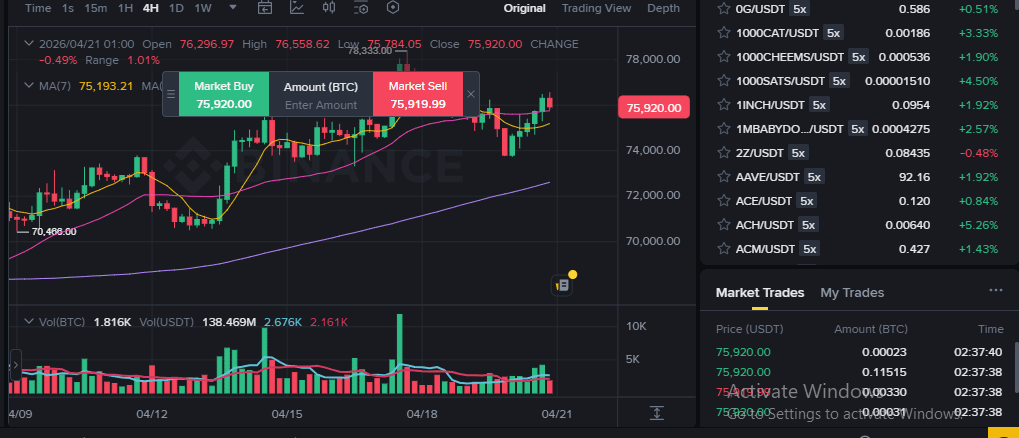1019x438 pixels.
Task: Select the ACM/USDT pair name
Action: pos(766,249)
